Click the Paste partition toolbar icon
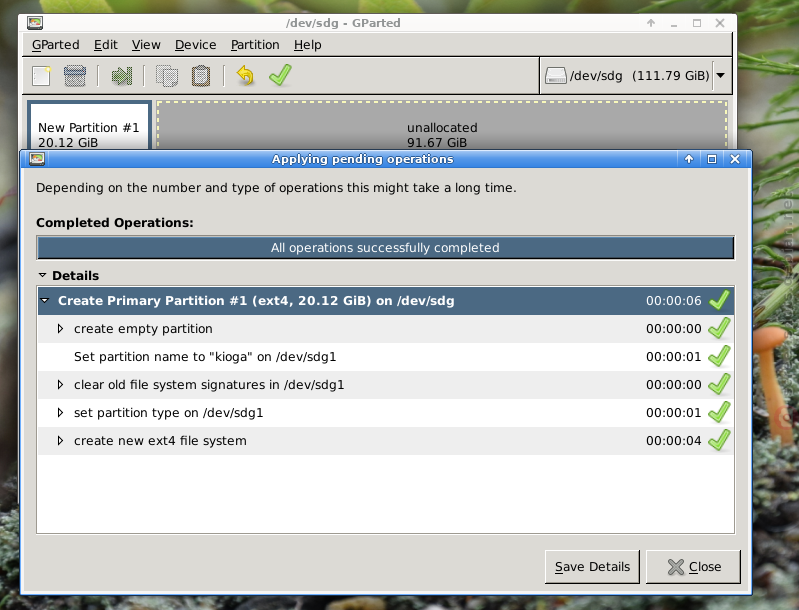This screenshot has width=799, height=610. pos(201,76)
